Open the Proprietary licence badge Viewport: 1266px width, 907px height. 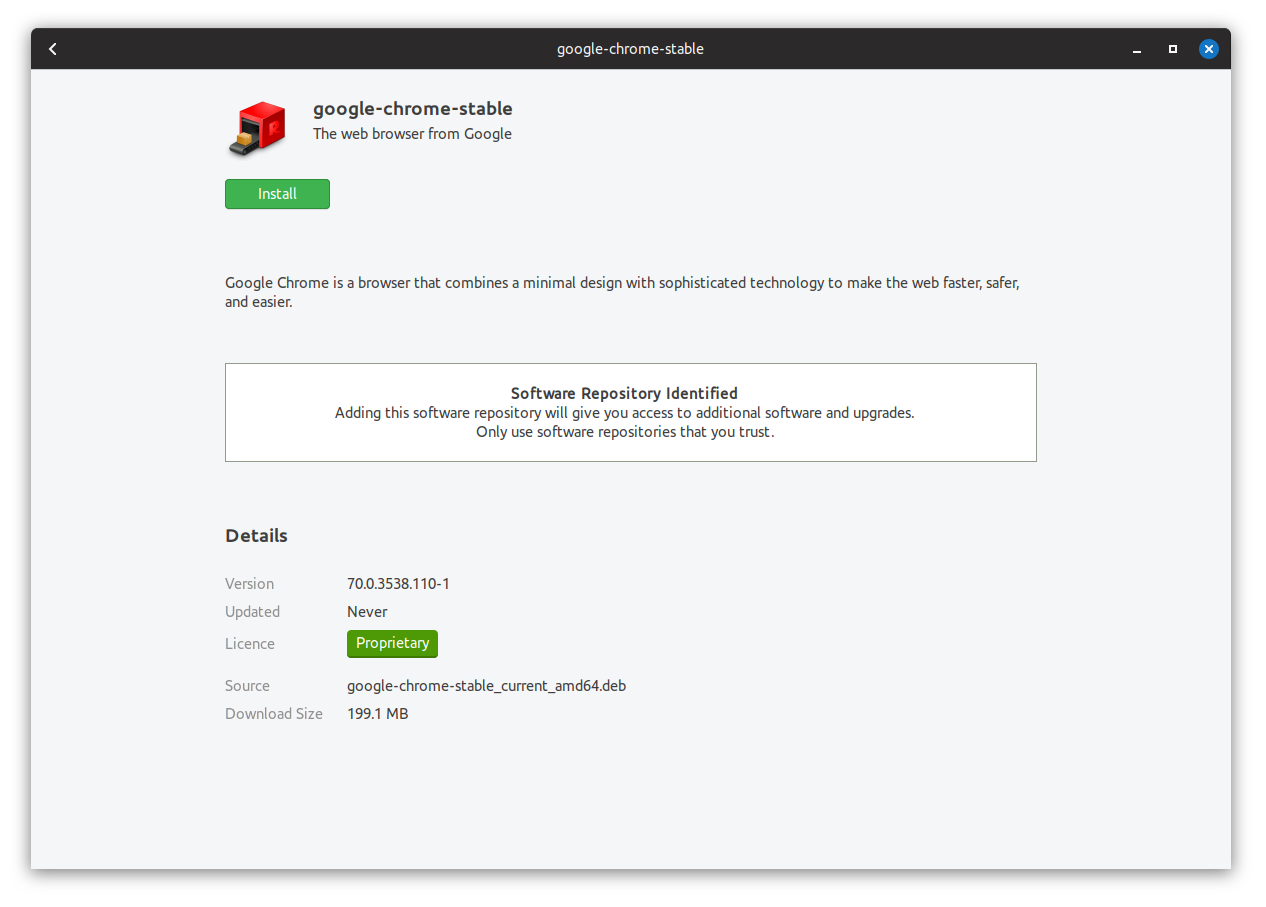click(392, 643)
